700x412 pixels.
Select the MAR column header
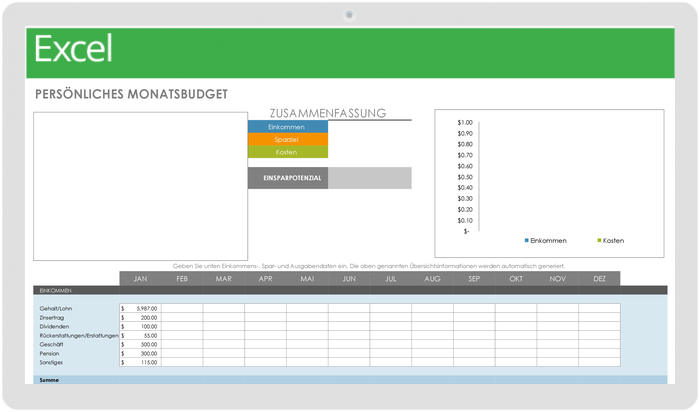224,279
